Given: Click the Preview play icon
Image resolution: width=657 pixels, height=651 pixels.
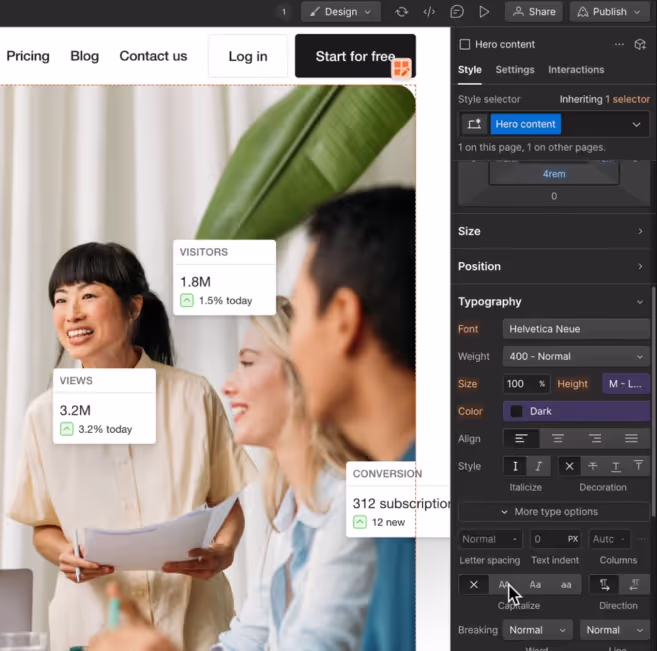Looking at the screenshot, I should tap(484, 12).
